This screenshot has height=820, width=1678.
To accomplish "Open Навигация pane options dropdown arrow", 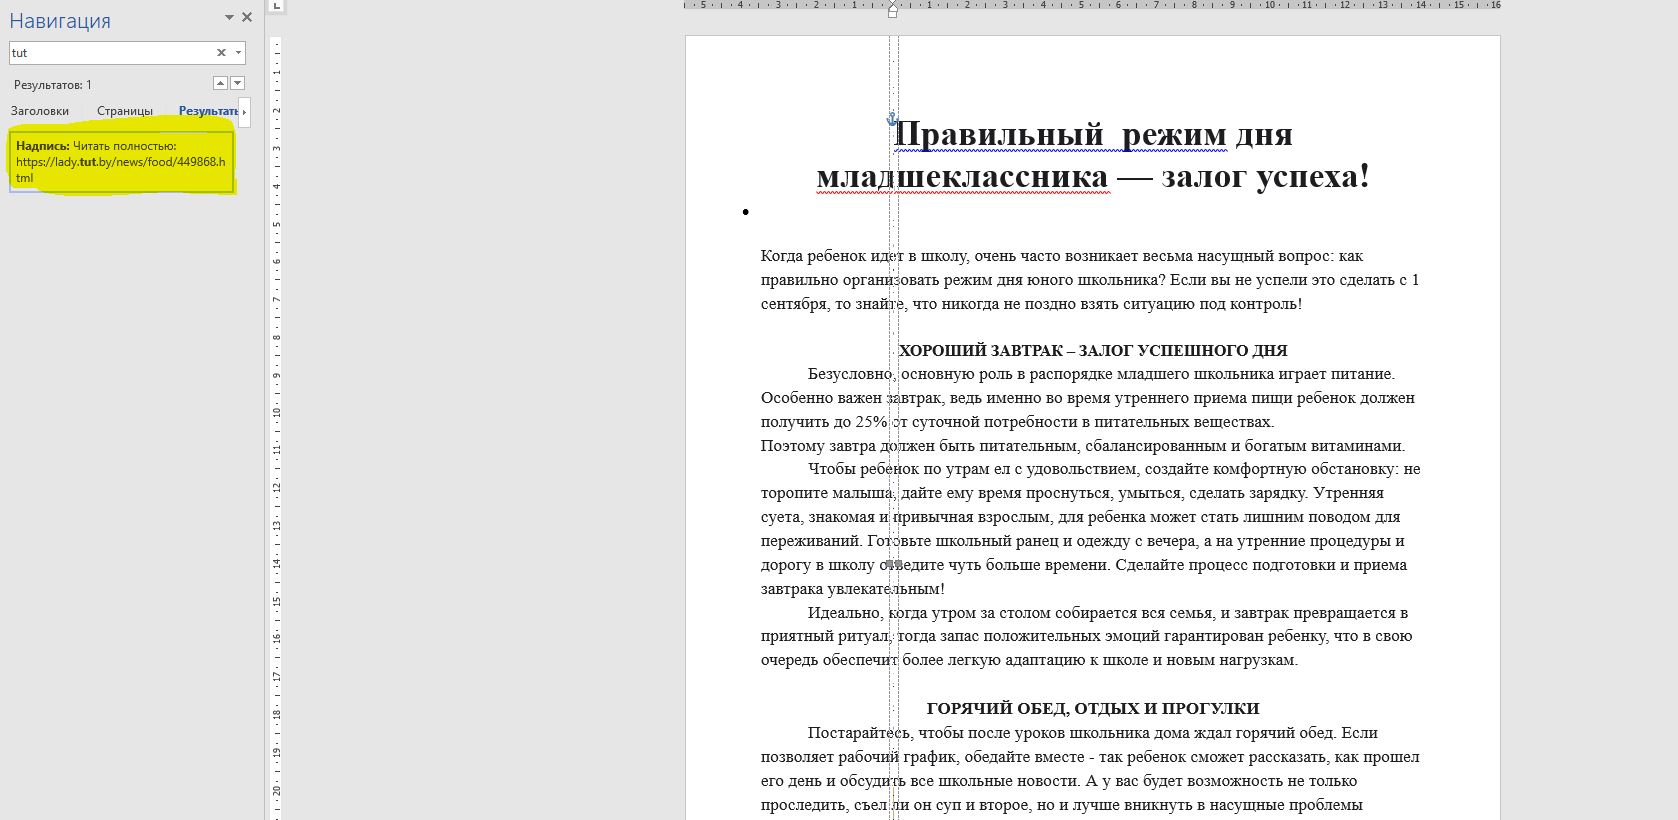I will click(229, 18).
